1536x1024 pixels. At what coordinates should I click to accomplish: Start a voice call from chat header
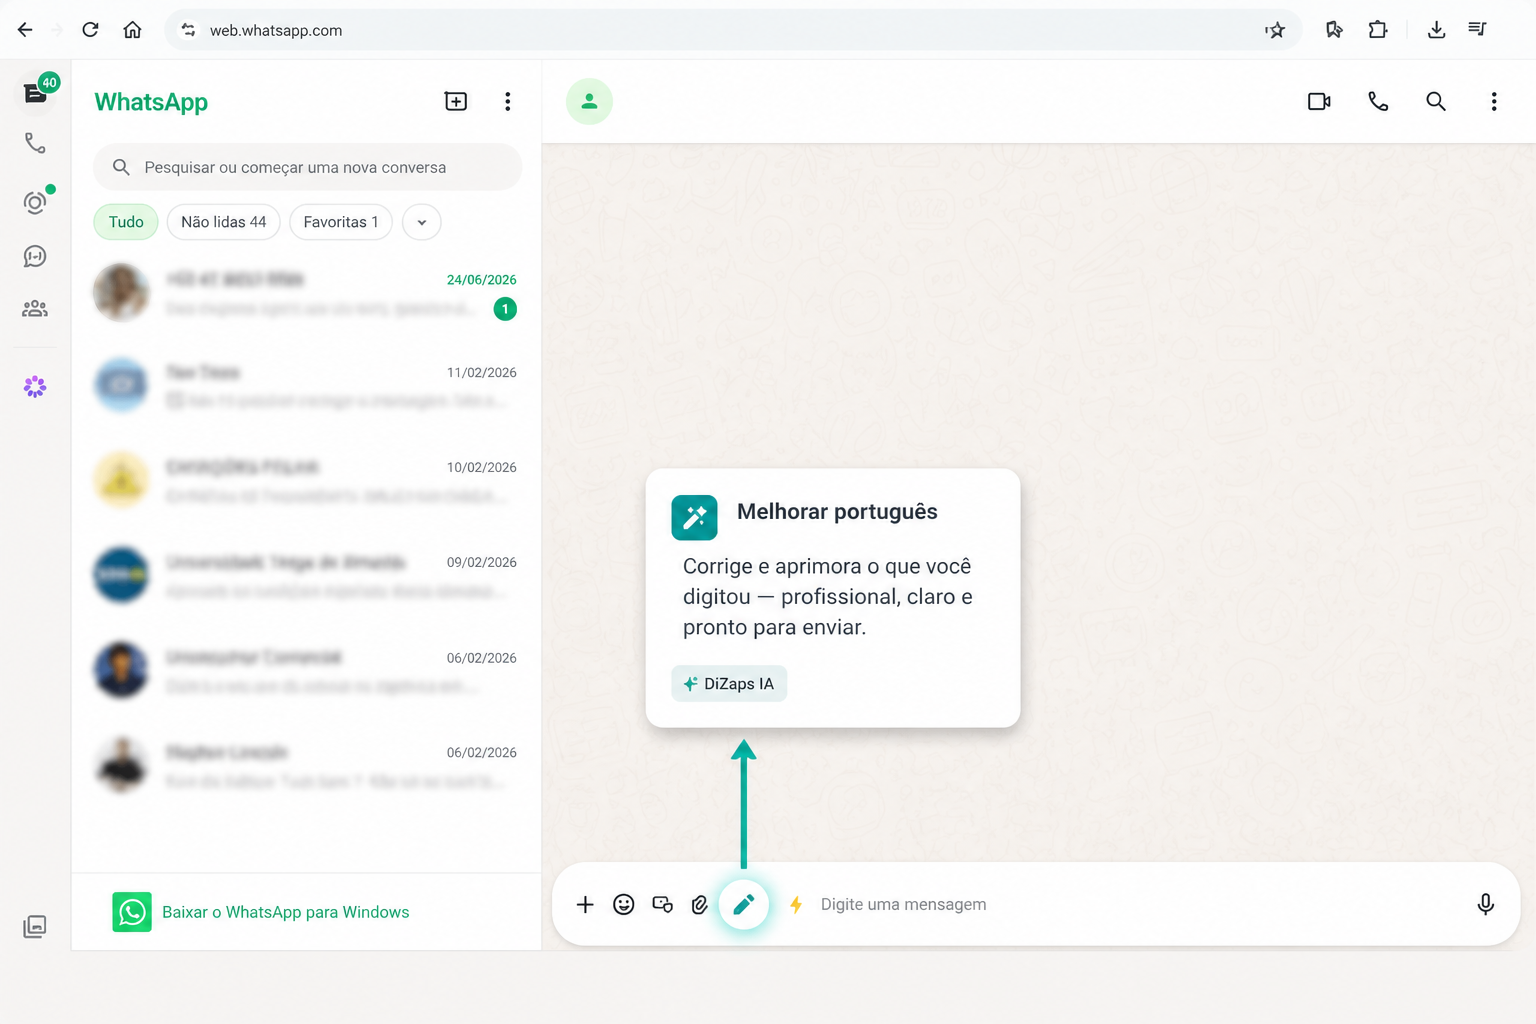pos(1378,101)
